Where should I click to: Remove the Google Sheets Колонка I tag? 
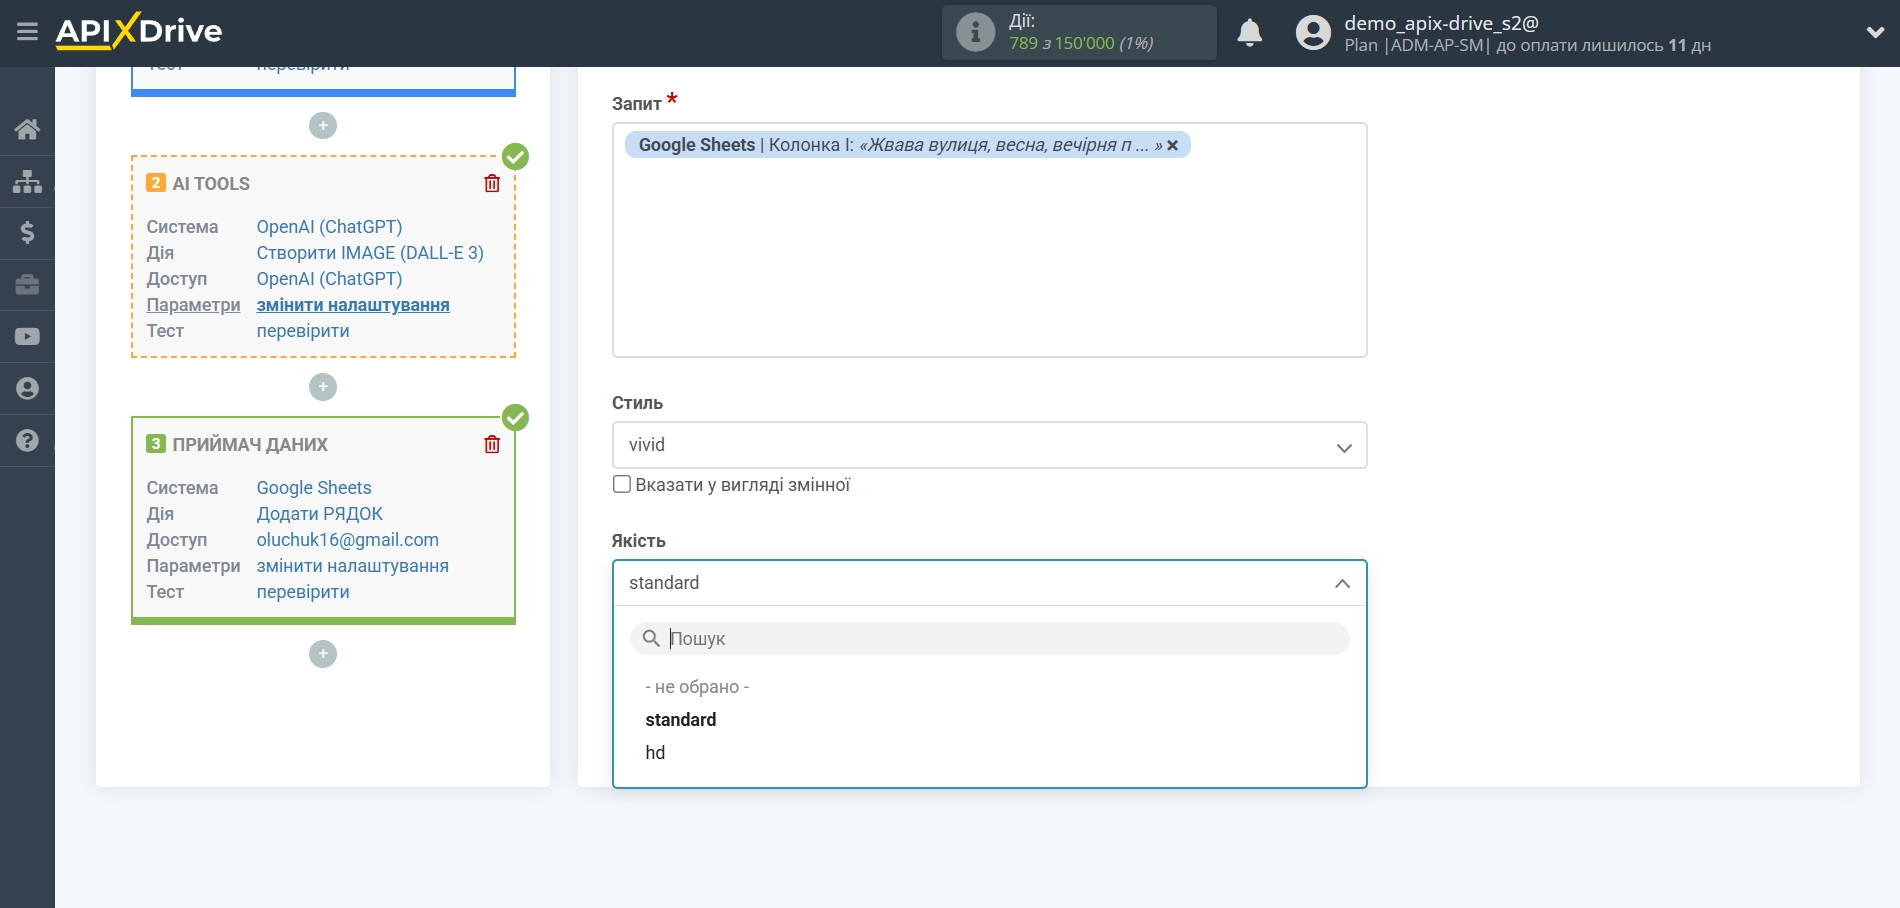tap(1173, 146)
